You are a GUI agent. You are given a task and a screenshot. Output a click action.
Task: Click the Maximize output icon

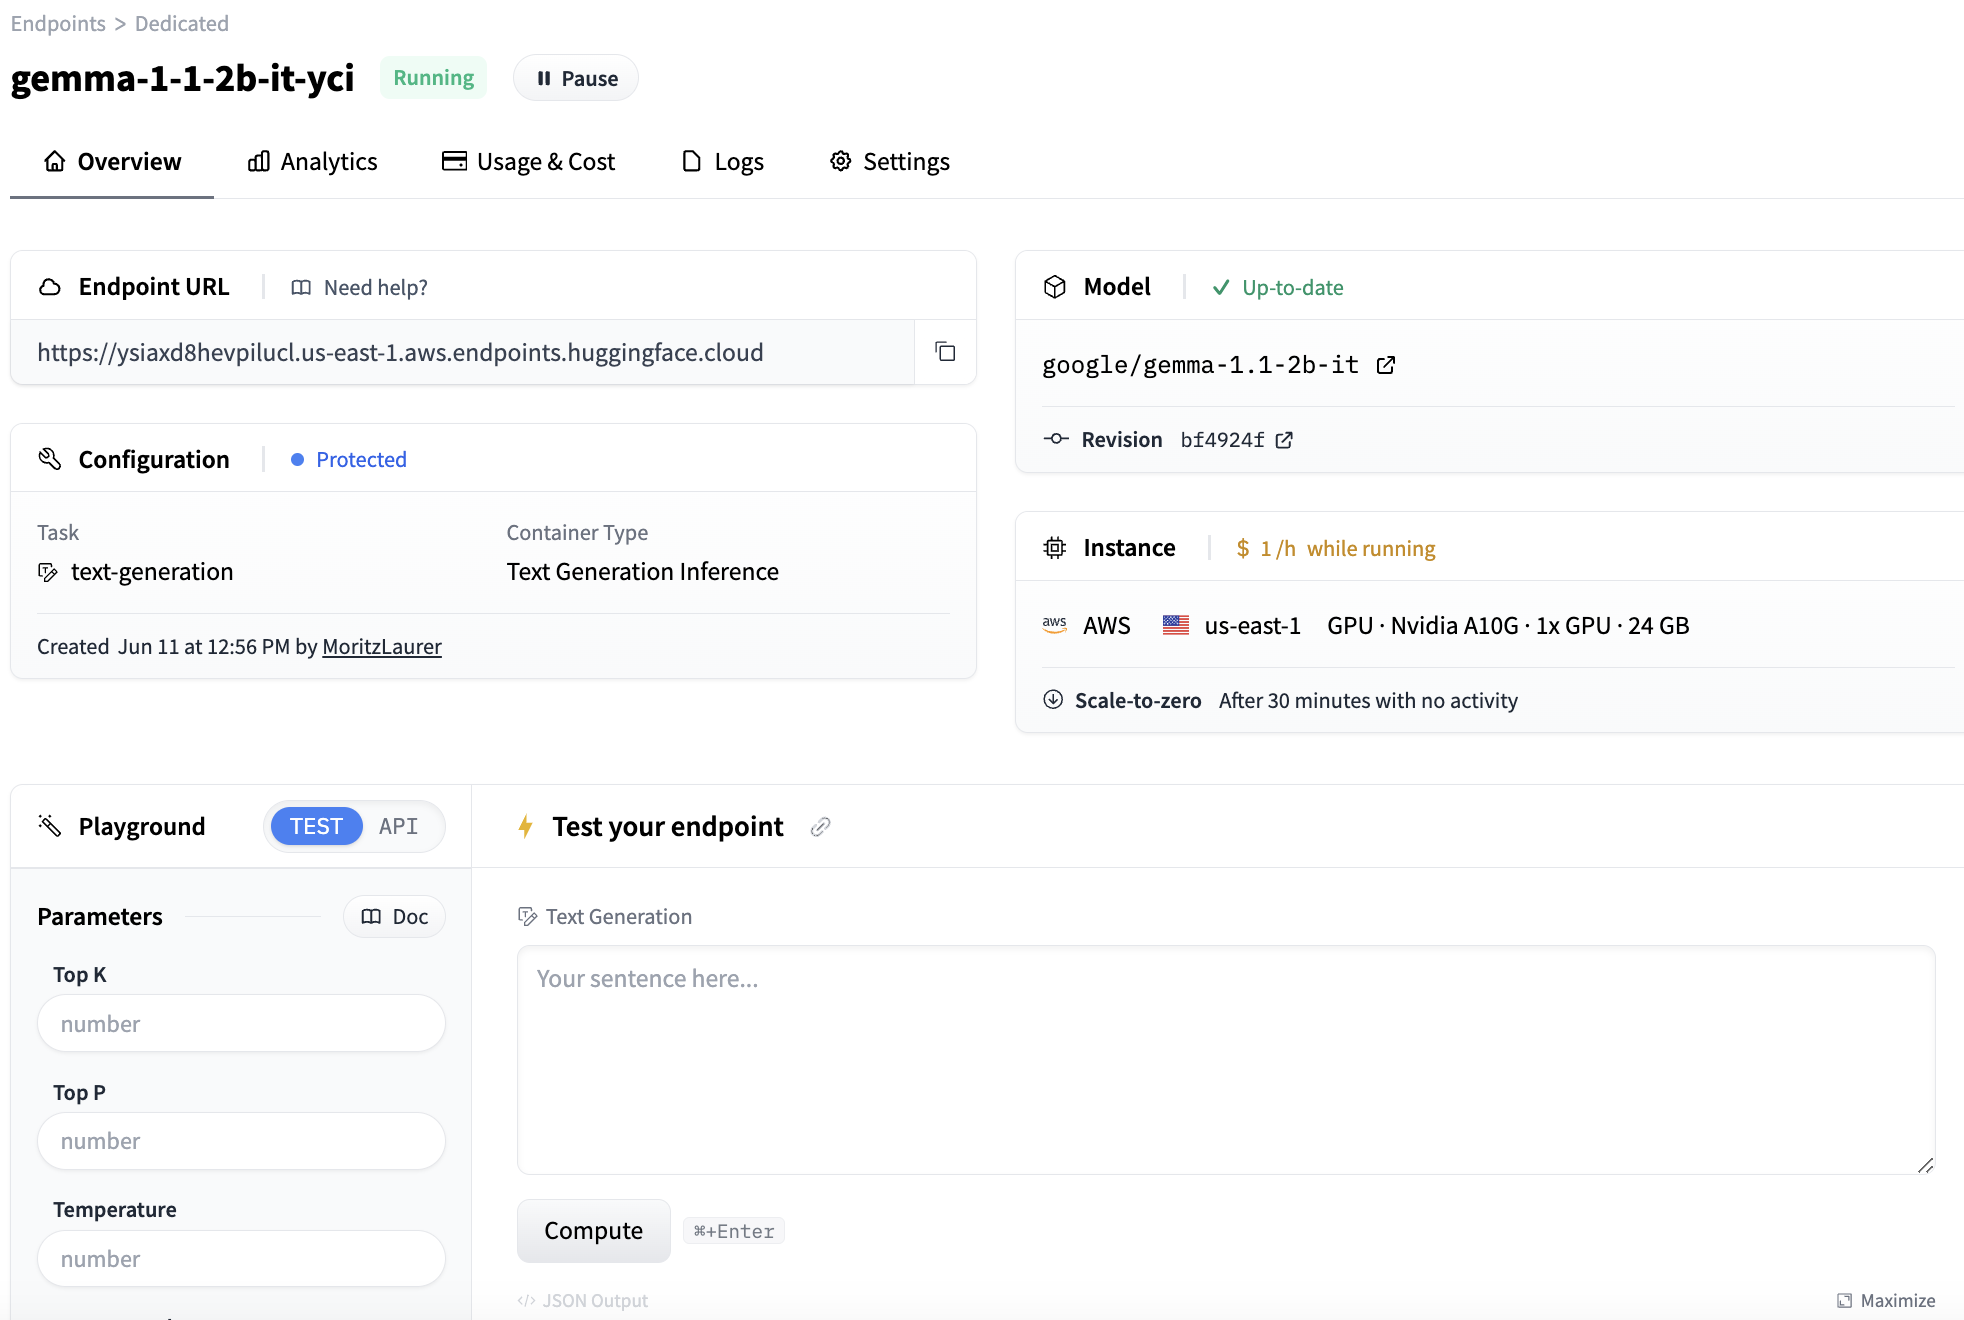[x=1845, y=1300]
